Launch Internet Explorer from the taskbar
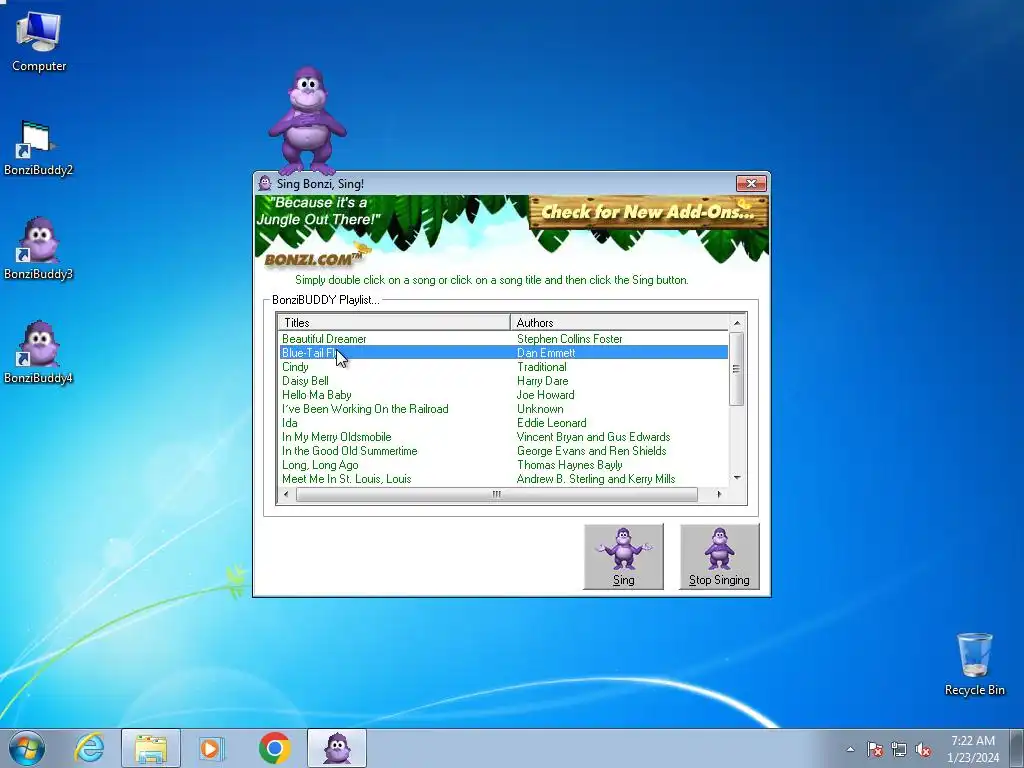 [89, 748]
